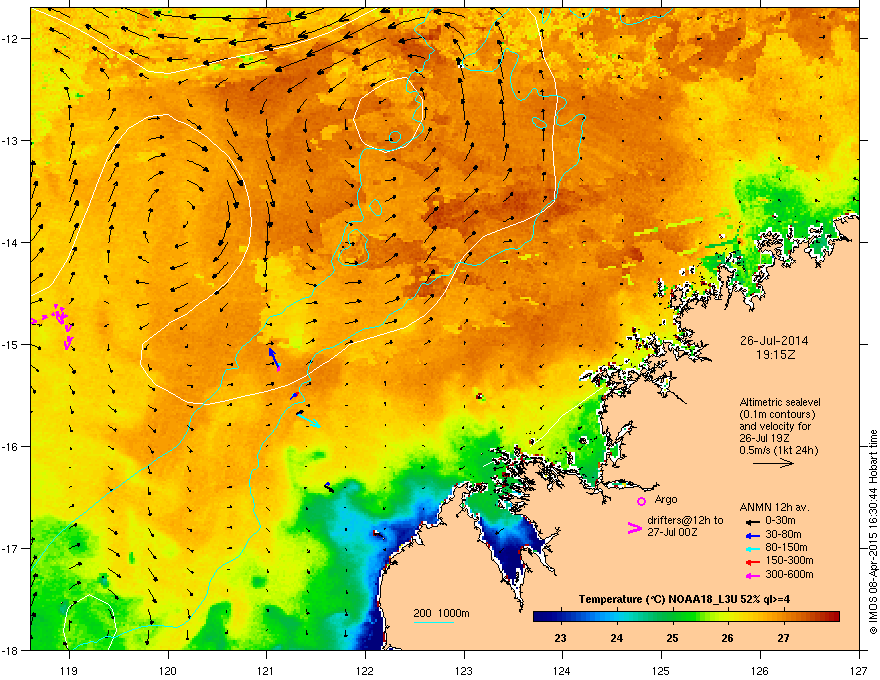Viewport: 880px width, 680px height.
Task: Click the cyan mooring current arrow on the map
Action: [309, 420]
